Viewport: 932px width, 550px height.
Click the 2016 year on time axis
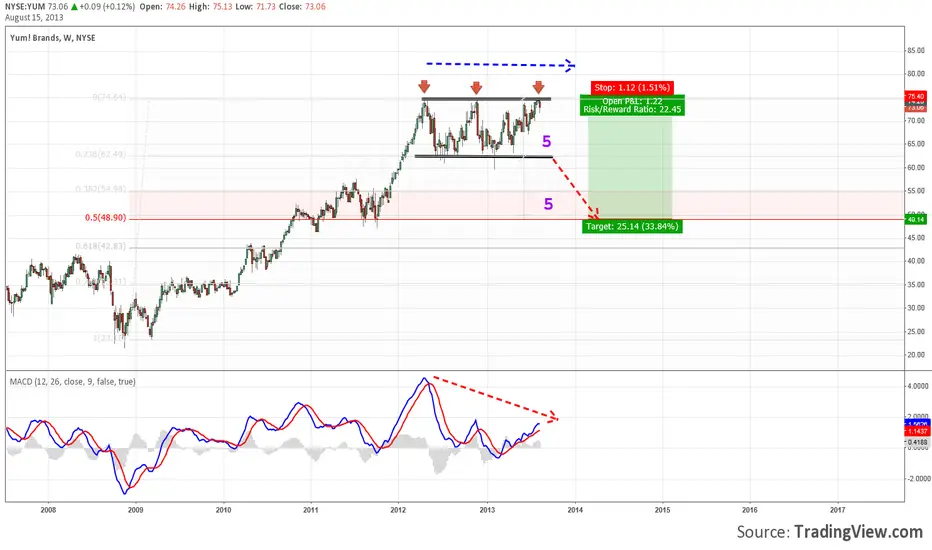point(750,510)
